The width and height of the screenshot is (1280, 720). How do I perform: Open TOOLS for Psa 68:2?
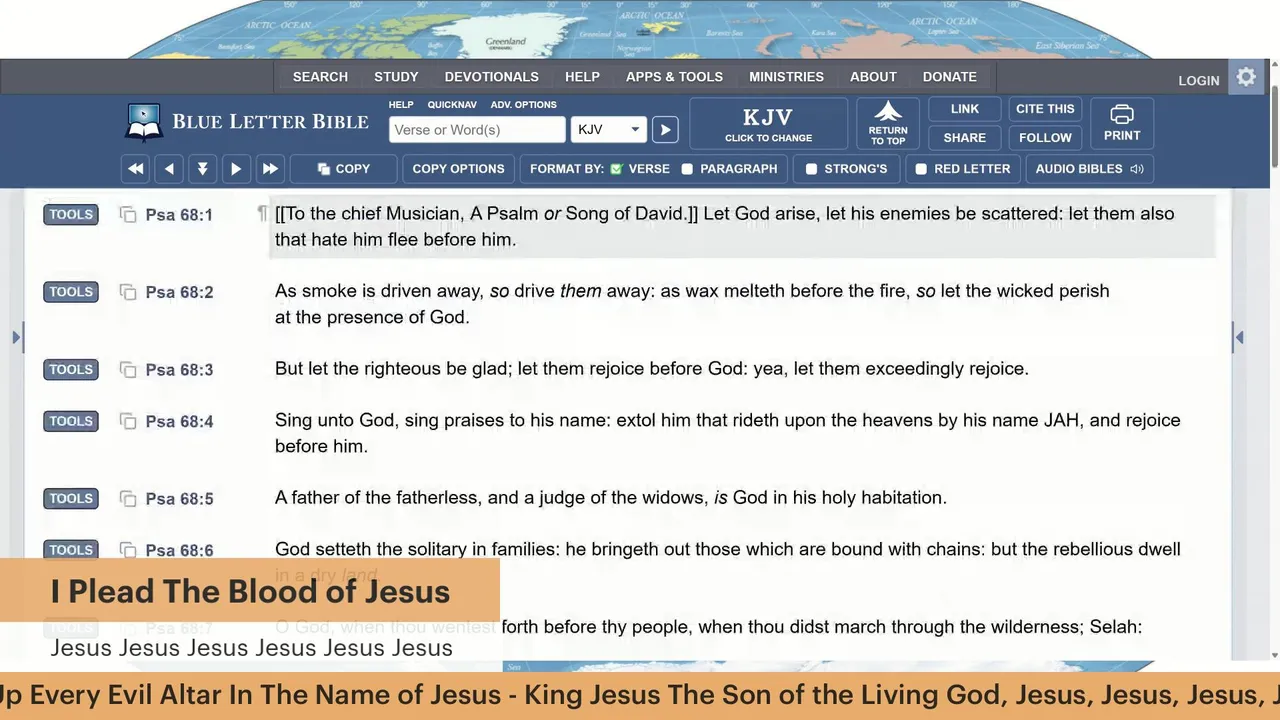pos(71,292)
